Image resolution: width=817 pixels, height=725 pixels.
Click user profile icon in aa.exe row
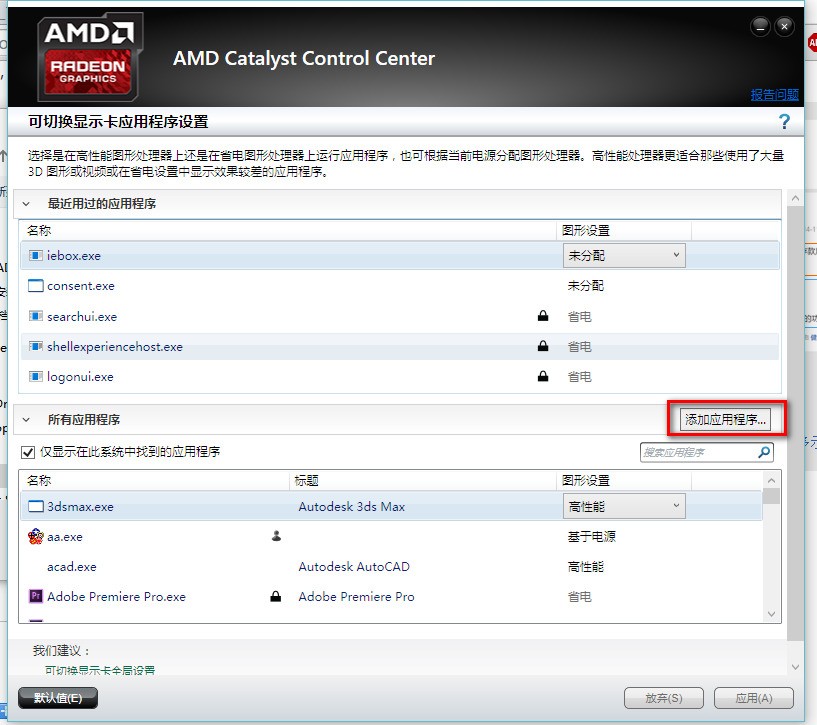click(276, 536)
